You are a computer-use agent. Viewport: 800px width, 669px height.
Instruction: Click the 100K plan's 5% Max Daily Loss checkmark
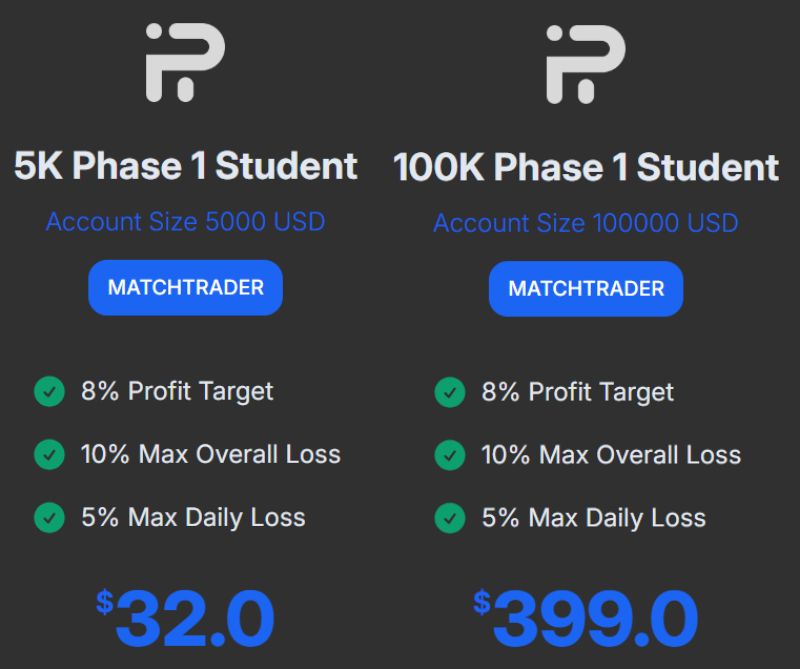449,519
